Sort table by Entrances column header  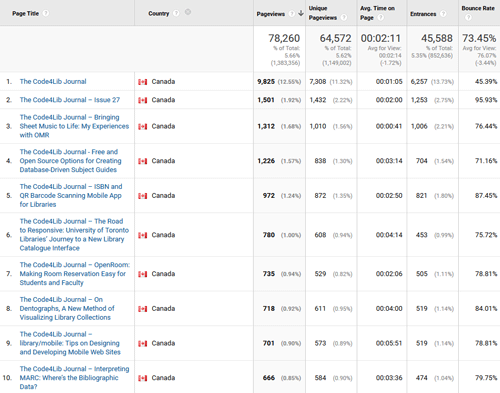click(423, 14)
